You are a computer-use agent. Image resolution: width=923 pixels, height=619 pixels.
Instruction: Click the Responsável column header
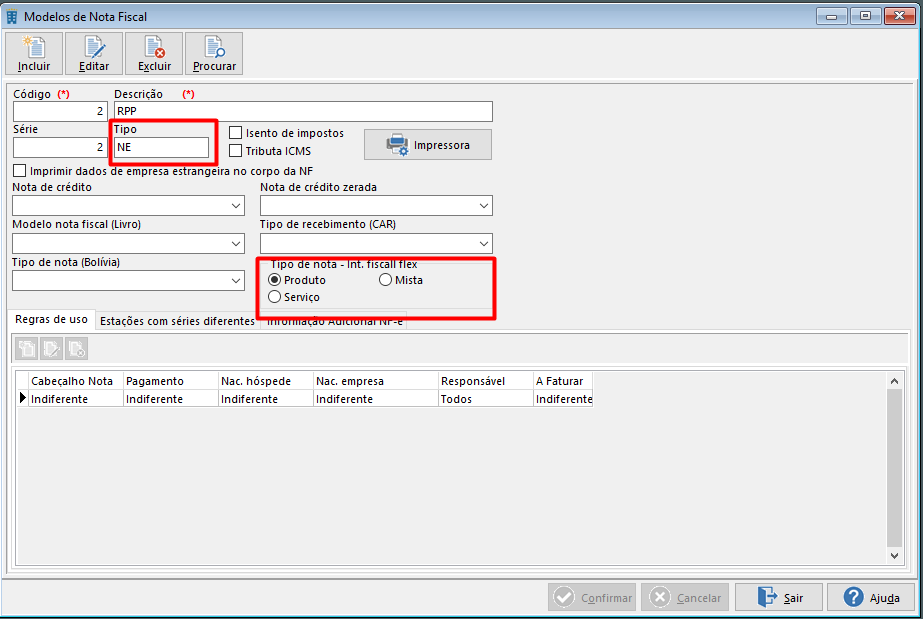[486, 381]
